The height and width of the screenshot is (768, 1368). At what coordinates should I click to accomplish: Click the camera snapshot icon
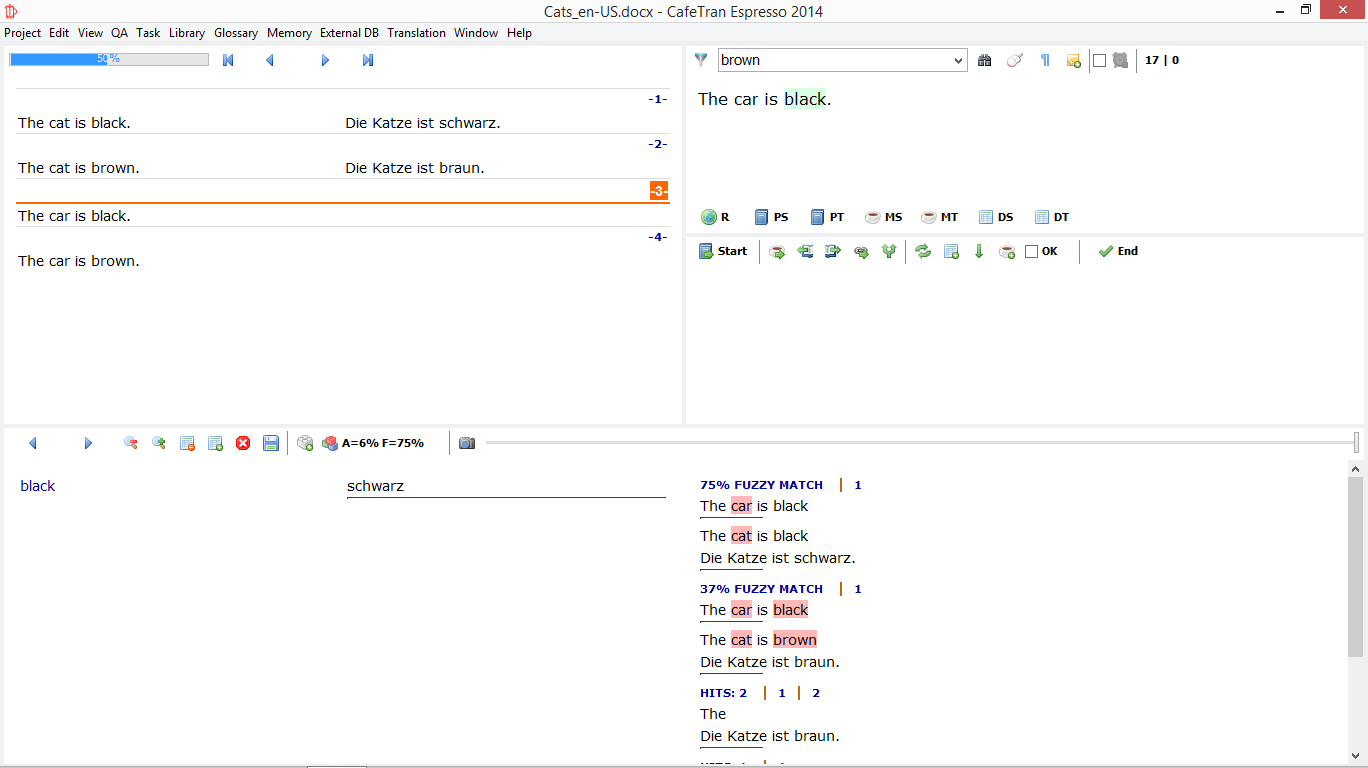467,443
